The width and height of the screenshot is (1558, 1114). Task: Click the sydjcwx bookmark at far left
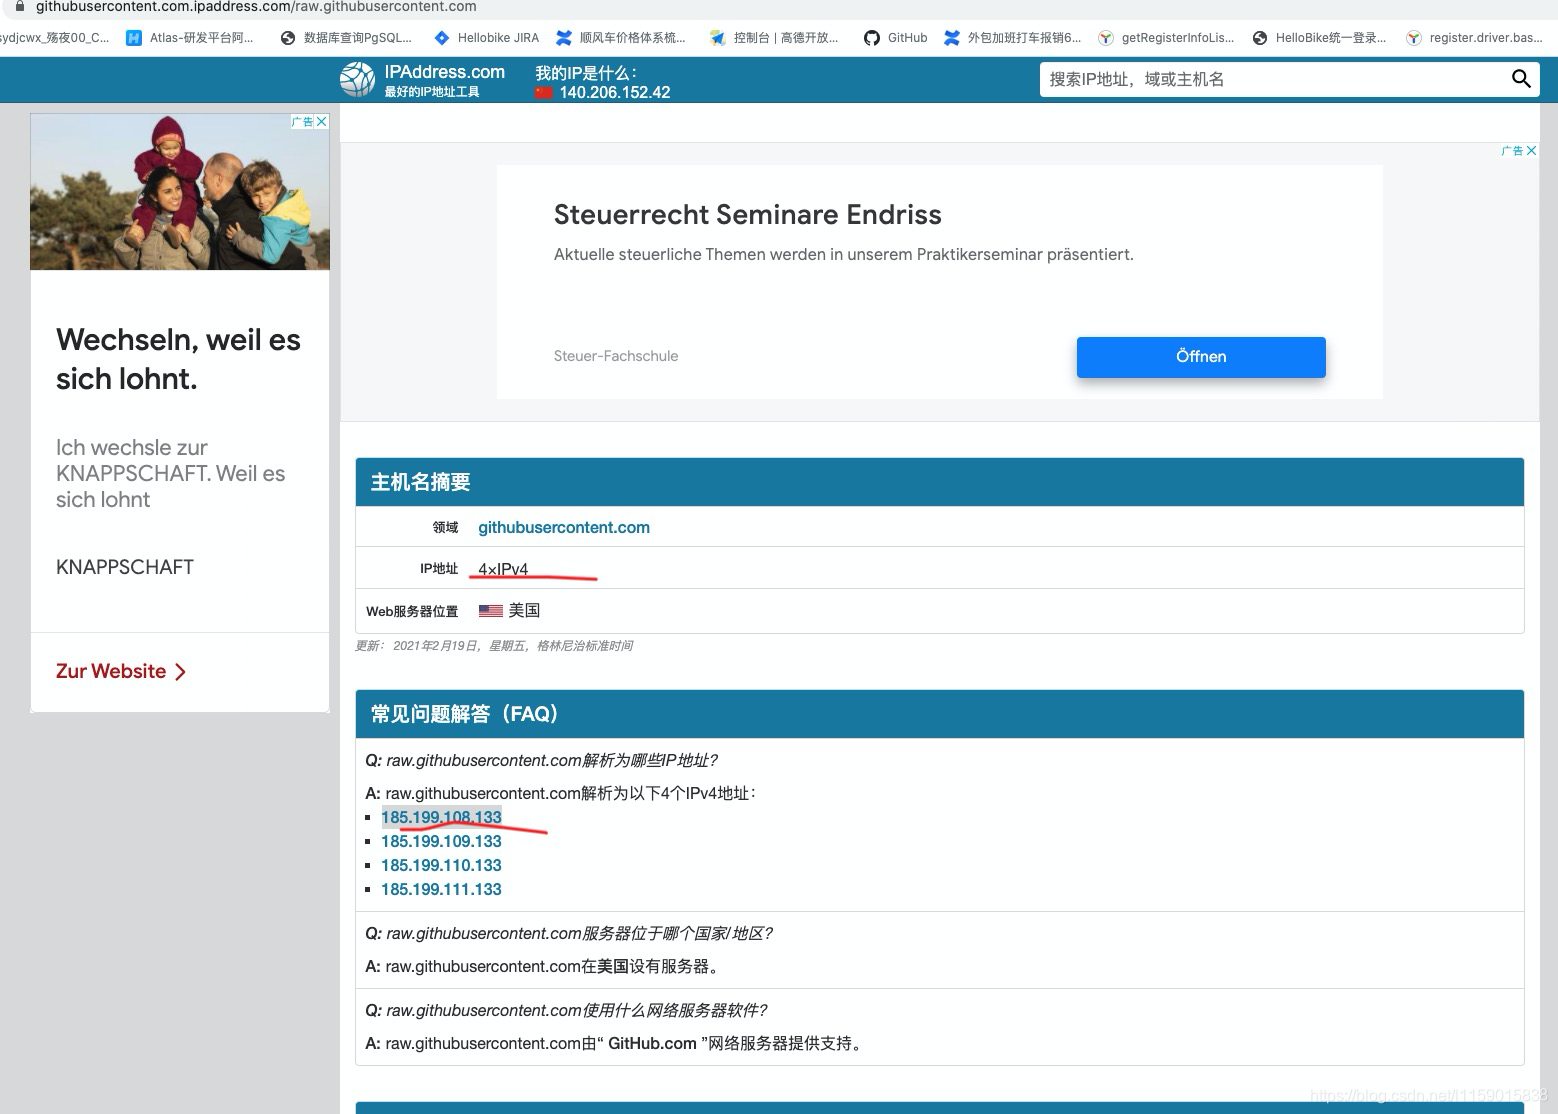pos(55,38)
